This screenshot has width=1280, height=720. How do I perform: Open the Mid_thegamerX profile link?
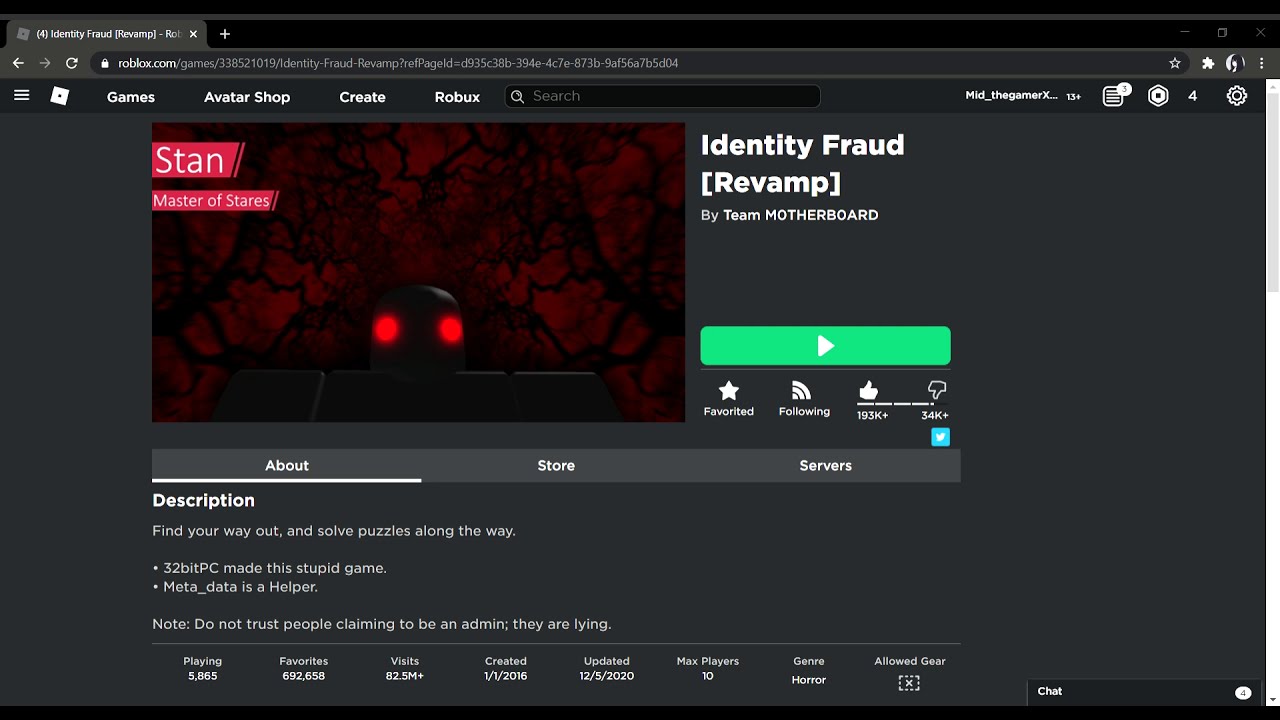click(1011, 96)
